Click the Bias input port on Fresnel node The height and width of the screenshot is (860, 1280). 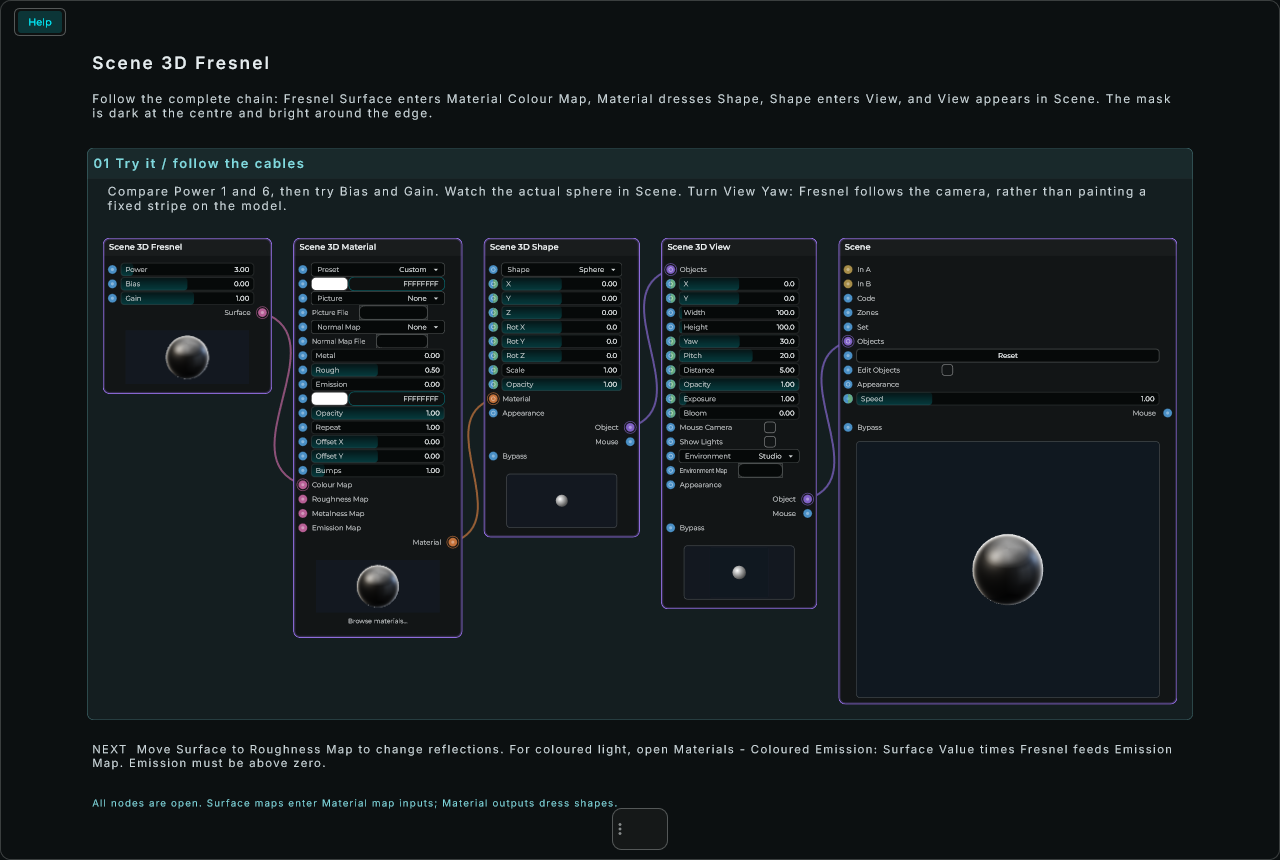[112, 284]
